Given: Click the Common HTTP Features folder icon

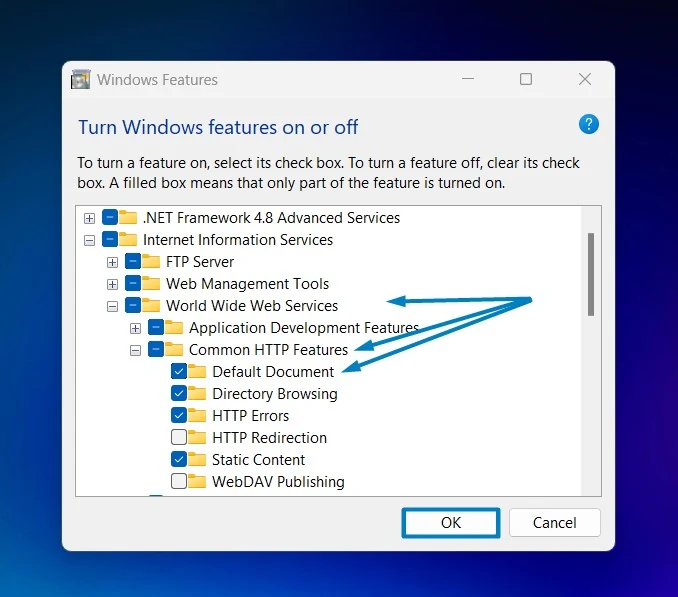Looking at the screenshot, I should coord(174,349).
